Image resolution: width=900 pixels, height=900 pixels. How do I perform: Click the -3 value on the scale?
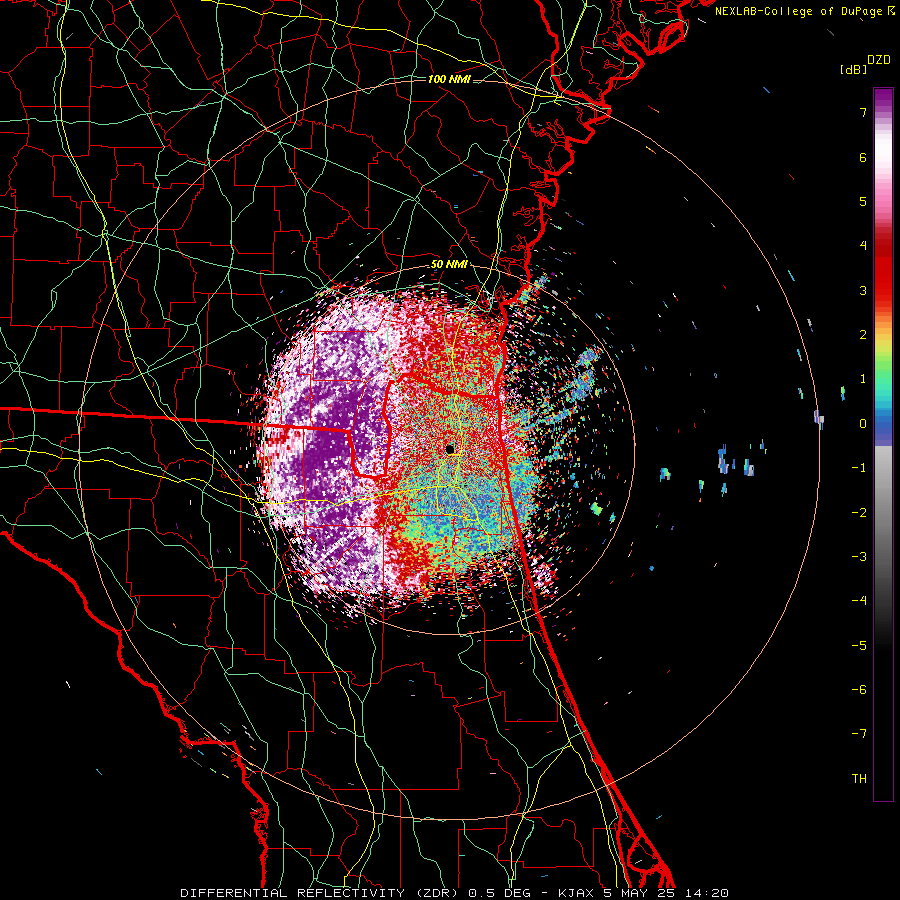click(x=859, y=556)
